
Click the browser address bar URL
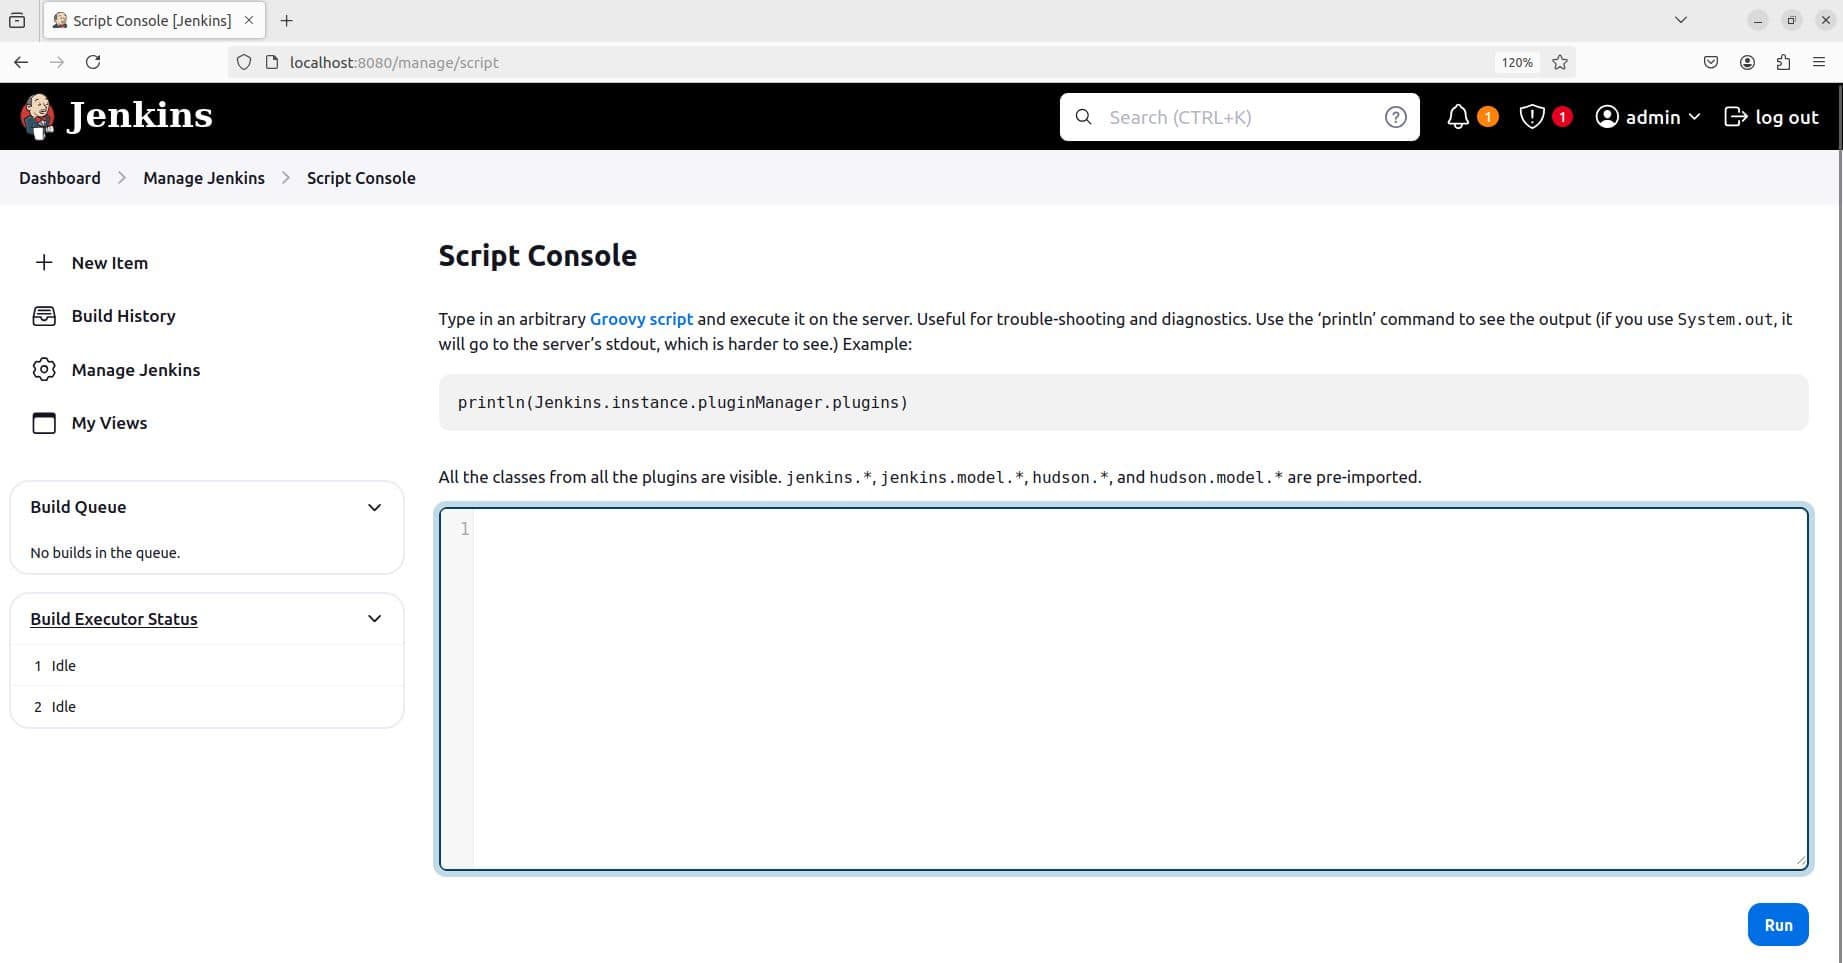coord(394,62)
